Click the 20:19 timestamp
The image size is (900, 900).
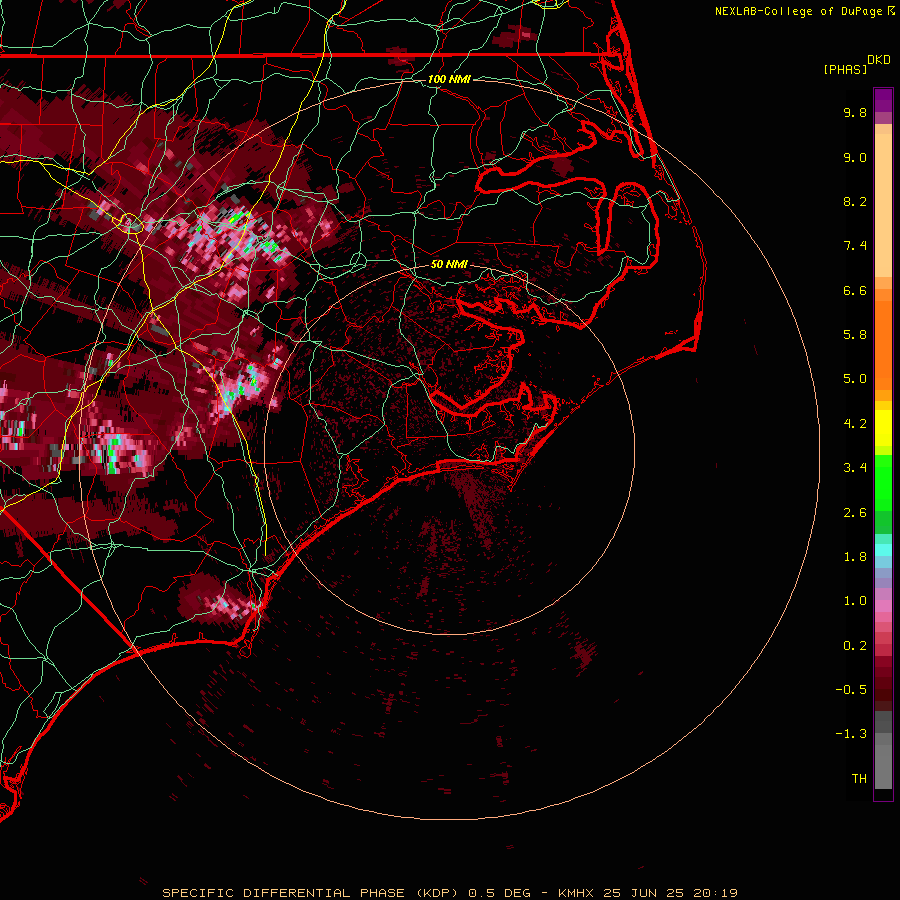pyautogui.click(x=715, y=893)
